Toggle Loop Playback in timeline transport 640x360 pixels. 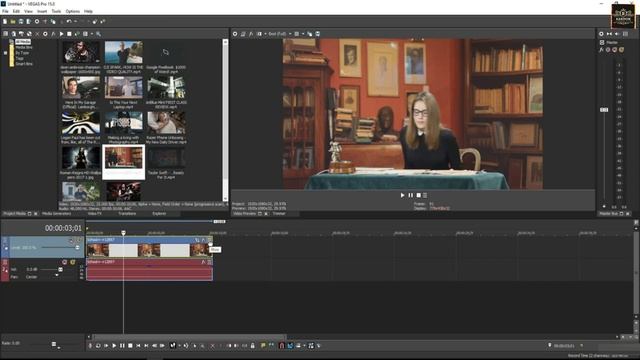(x=98, y=346)
